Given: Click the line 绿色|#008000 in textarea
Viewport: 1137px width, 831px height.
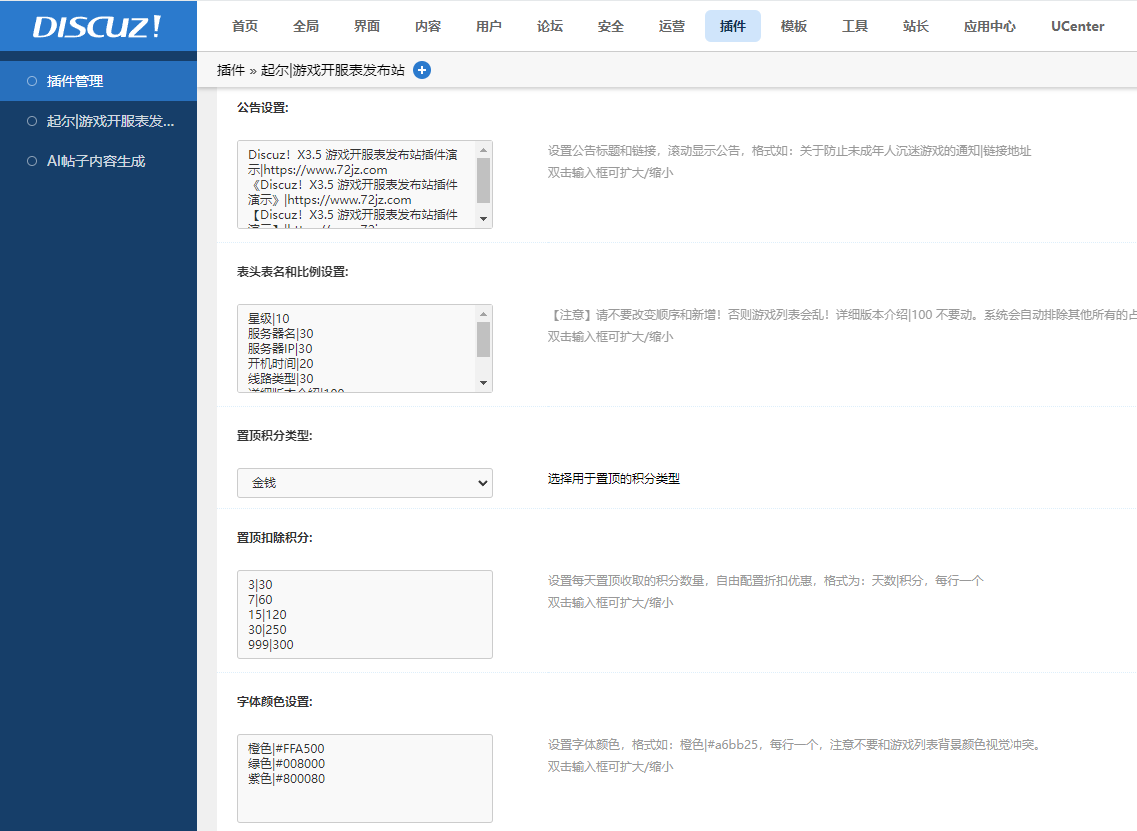Looking at the screenshot, I should [286, 764].
